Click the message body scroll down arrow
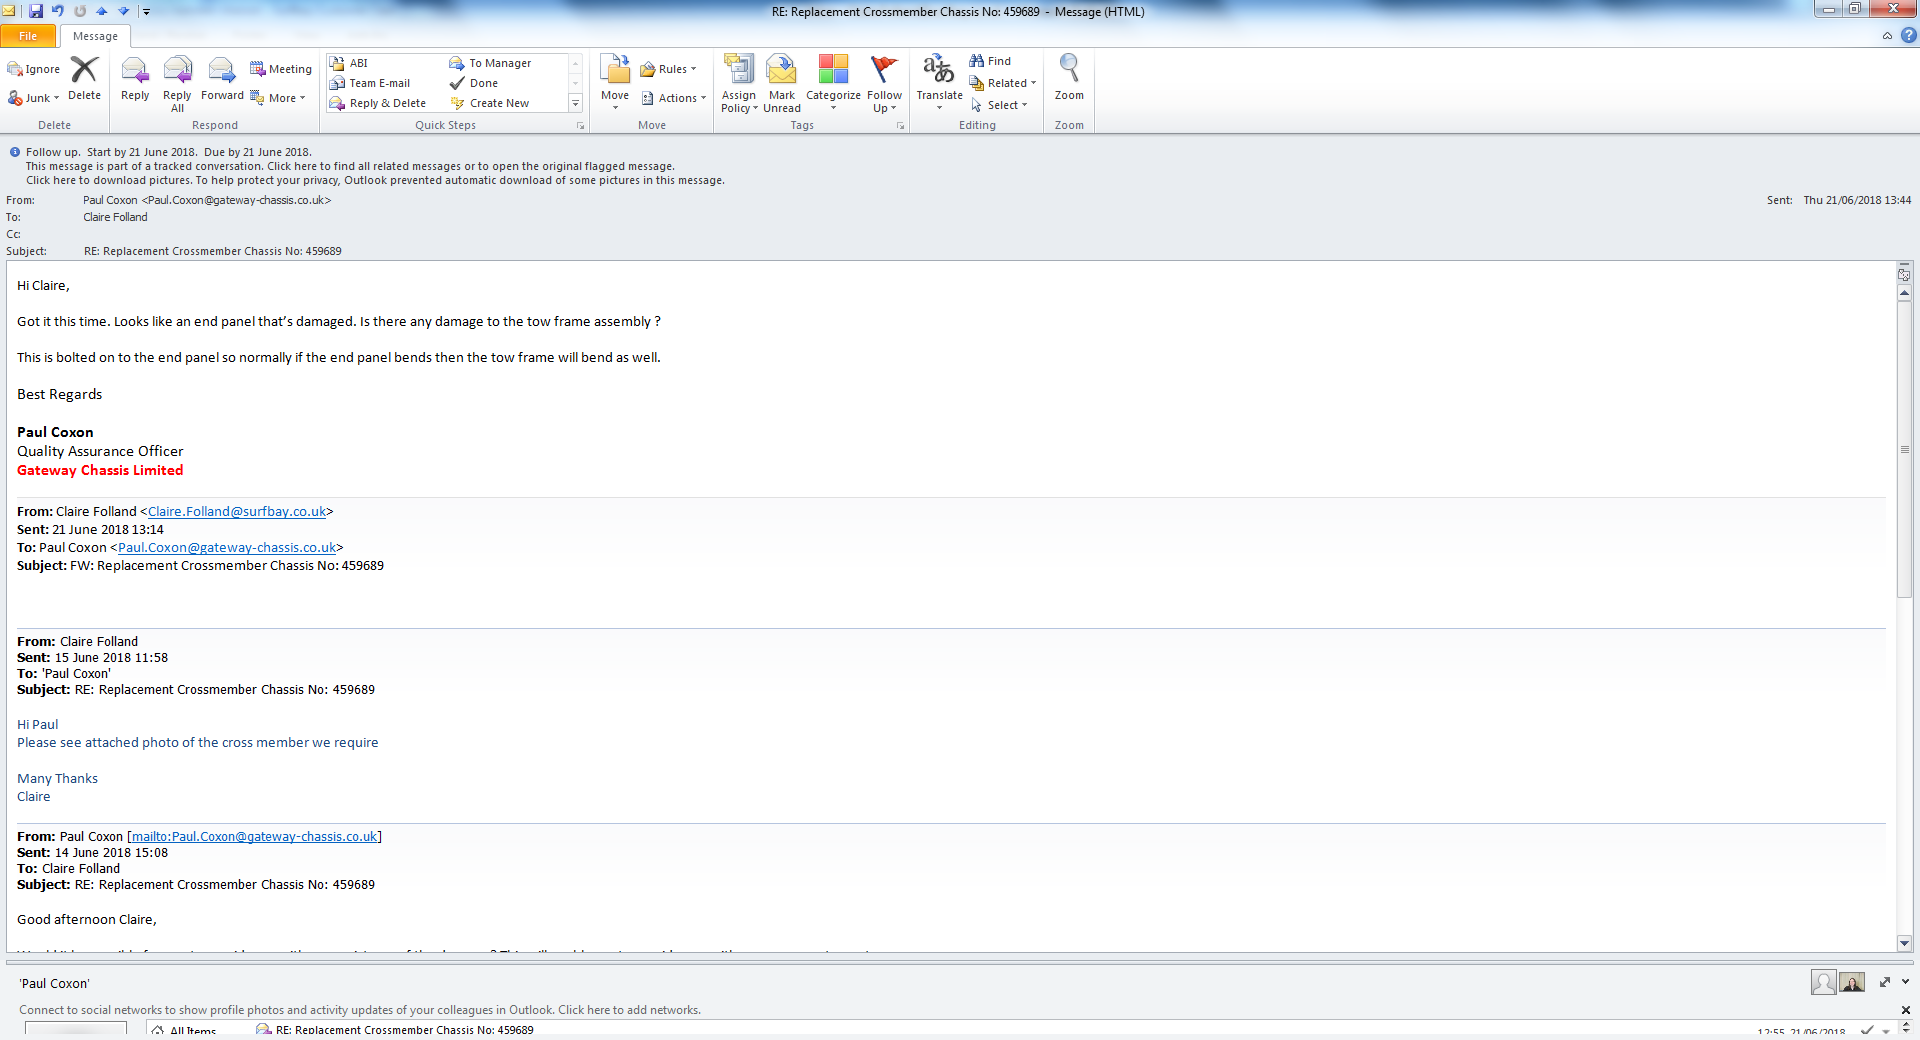The height and width of the screenshot is (1040, 1920). pyautogui.click(x=1904, y=943)
